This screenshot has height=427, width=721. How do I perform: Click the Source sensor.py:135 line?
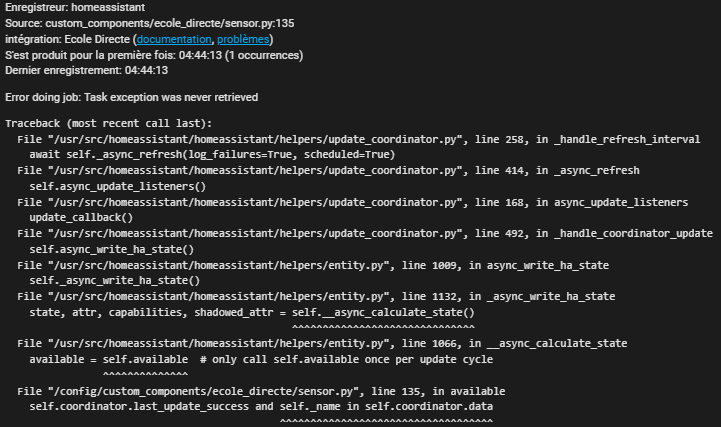coord(149,23)
